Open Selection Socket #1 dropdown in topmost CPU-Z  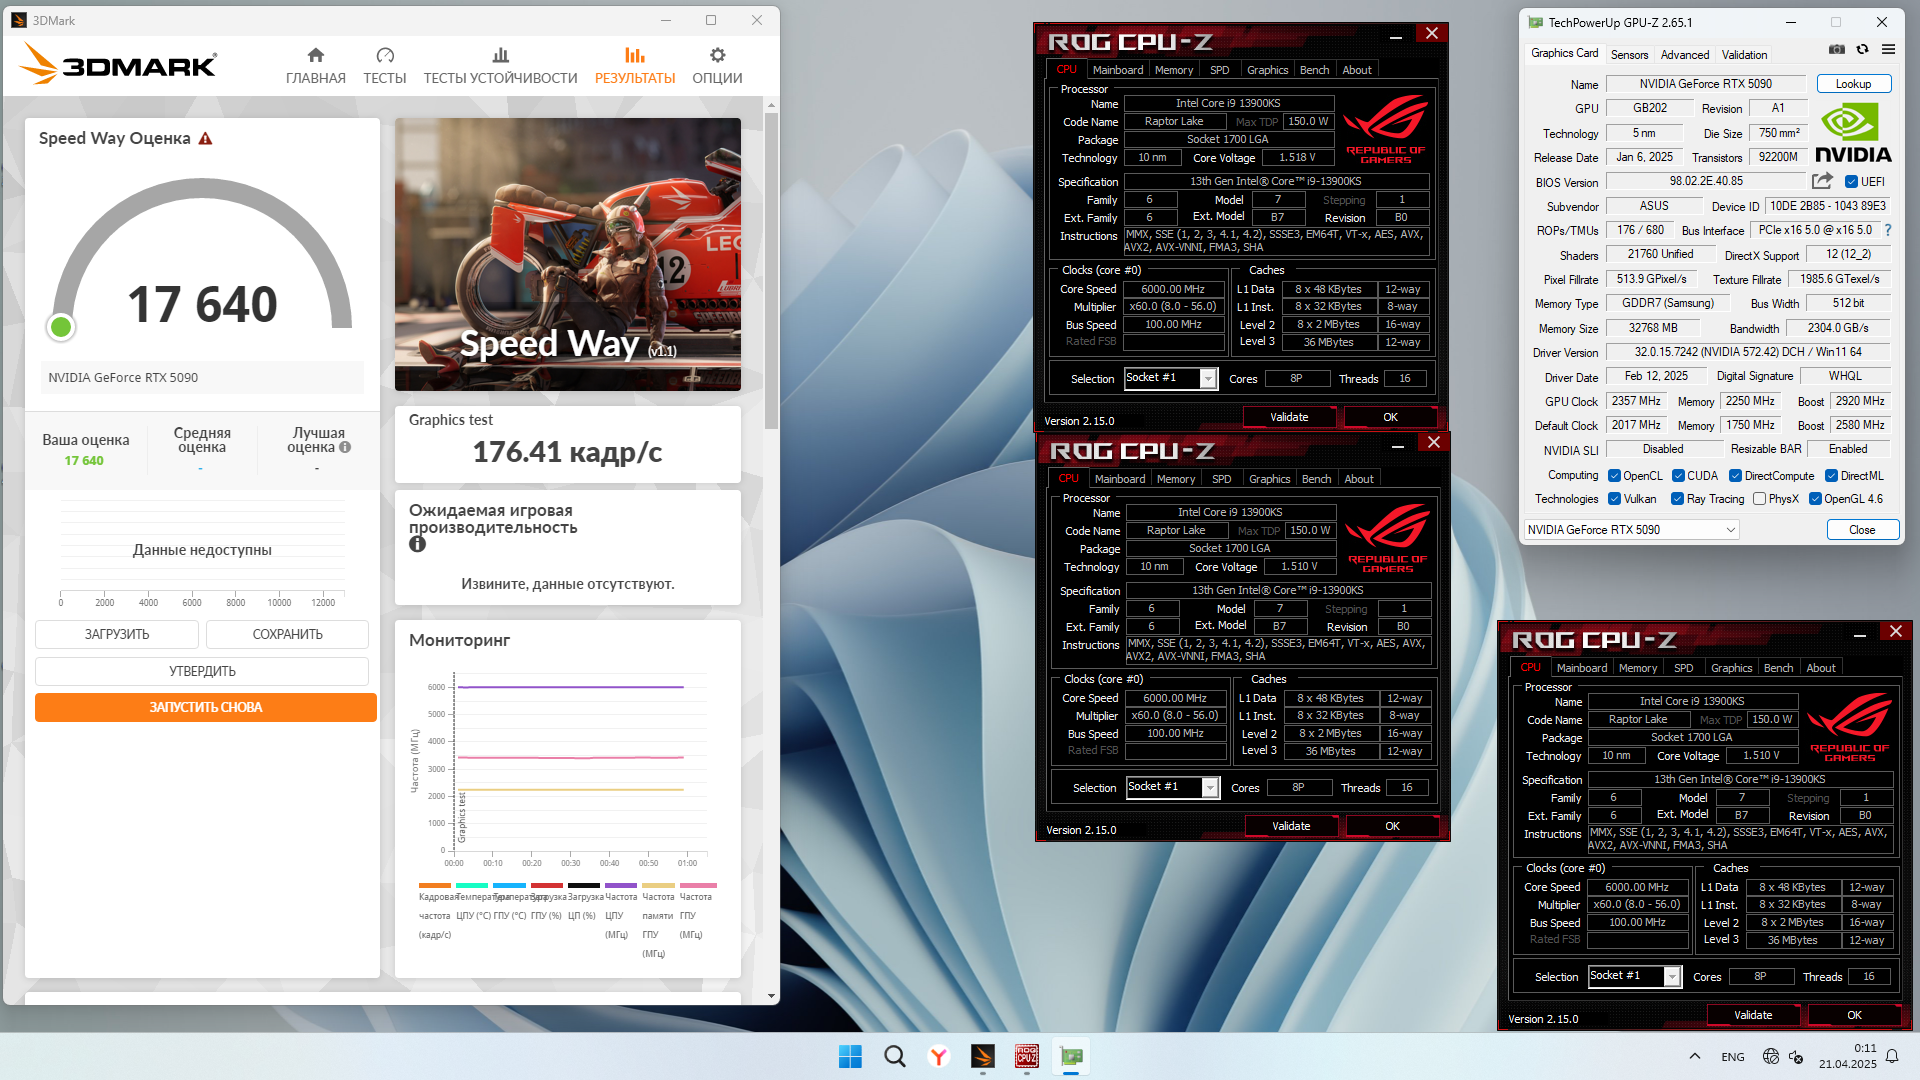[1170, 378]
